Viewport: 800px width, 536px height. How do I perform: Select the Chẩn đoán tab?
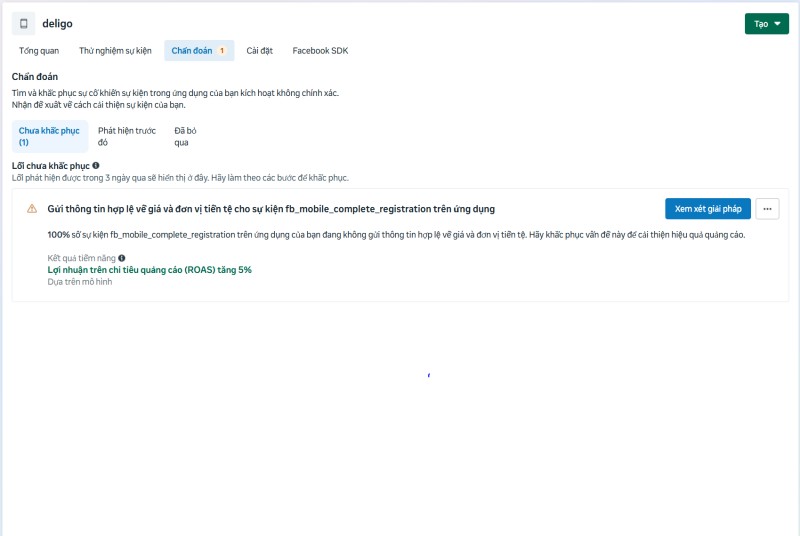pos(199,50)
